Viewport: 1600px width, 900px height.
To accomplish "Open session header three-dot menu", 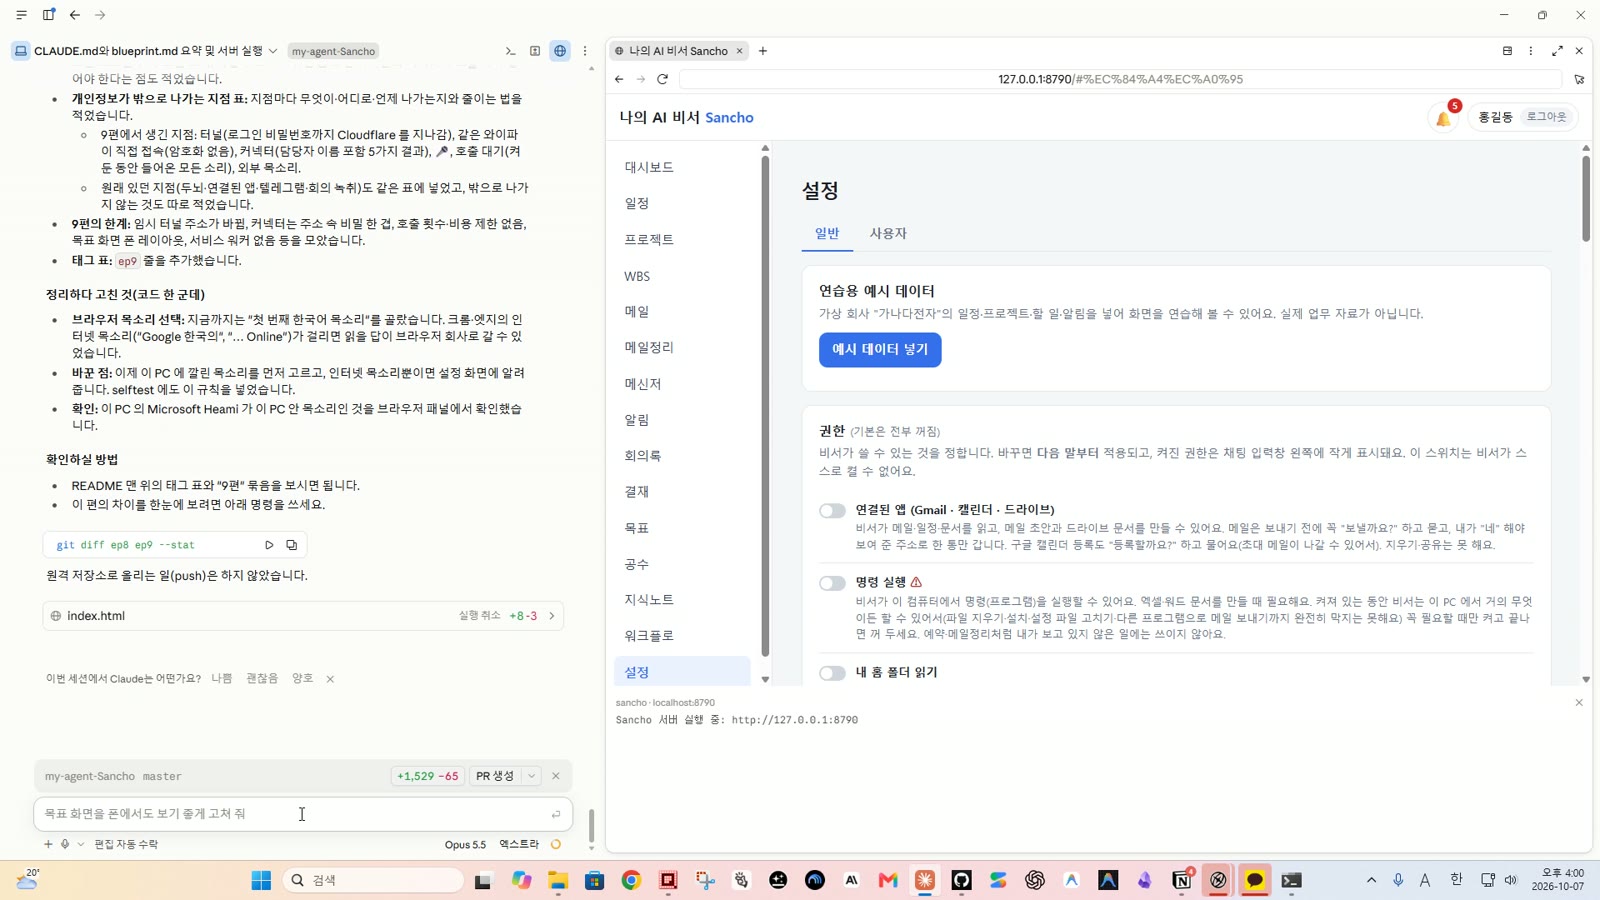I will (585, 51).
